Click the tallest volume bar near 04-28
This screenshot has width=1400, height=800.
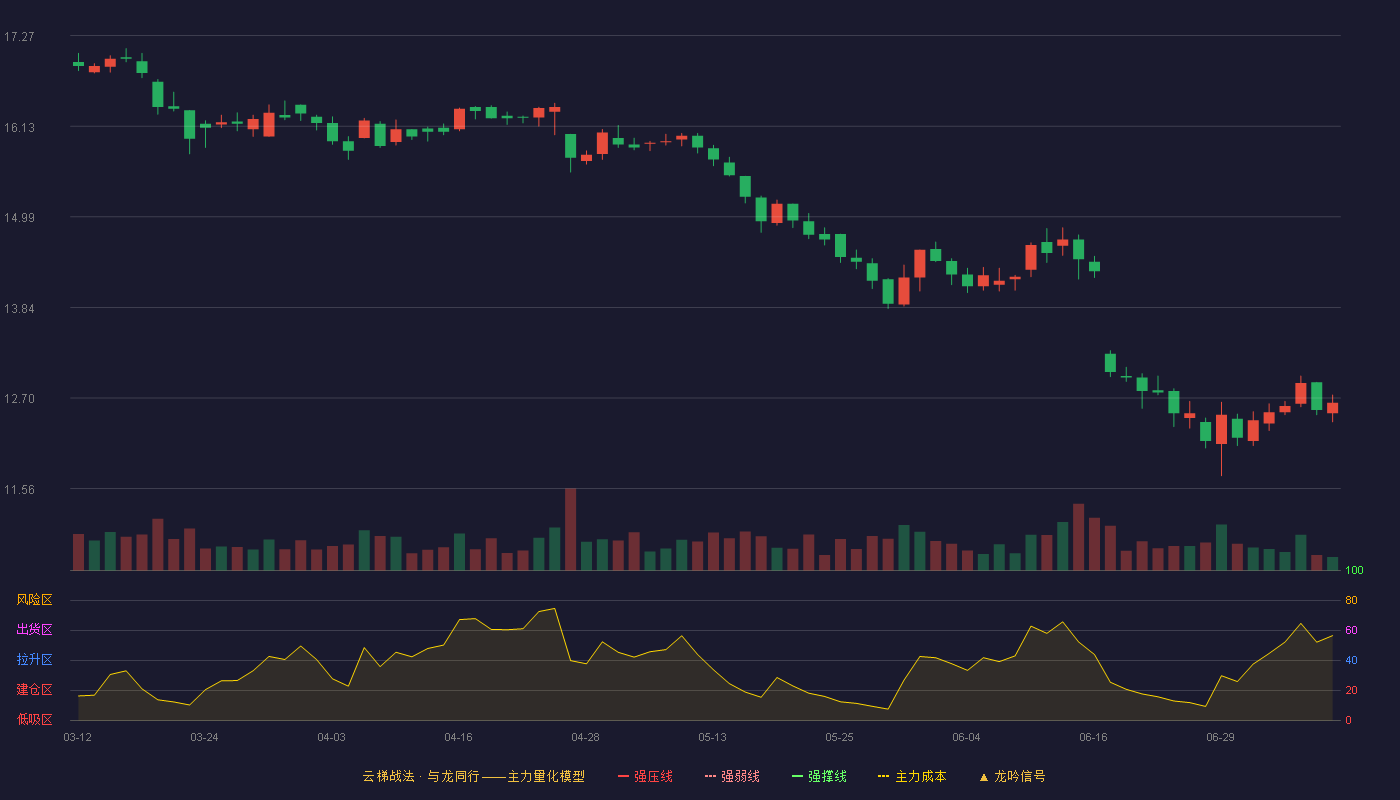(x=570, y=529)
